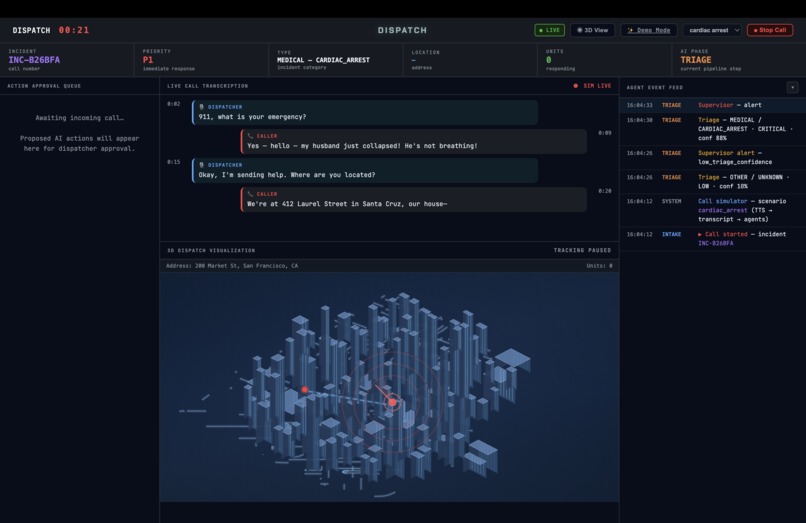The width and height of the screenshot is (806, 523).
Task: Click the 'Proposed AI actions will appear' note
Action: click(x=79, y=143)
